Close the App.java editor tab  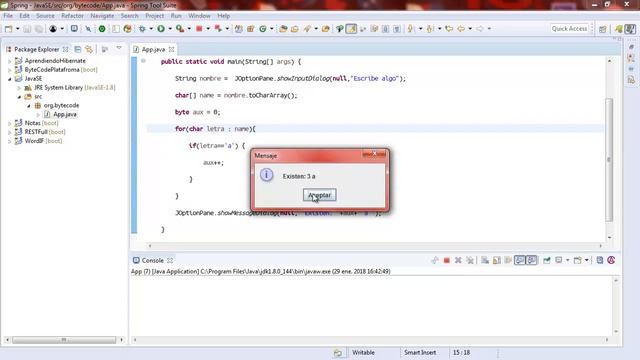(171, 49)
